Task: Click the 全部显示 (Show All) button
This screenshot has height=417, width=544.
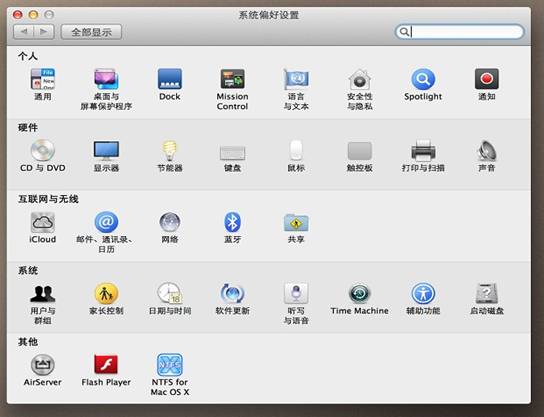Action: [92, 32]
